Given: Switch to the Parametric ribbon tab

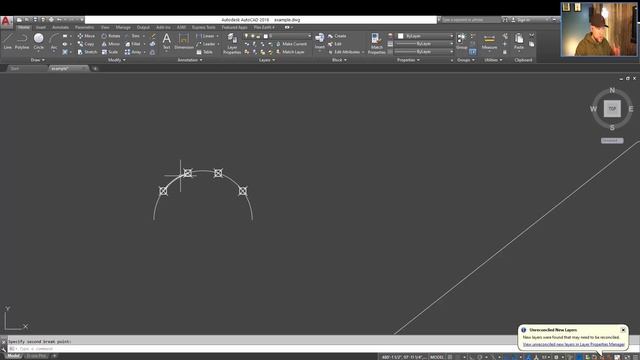Looking at the screenshot, I should click(x=84, y=27).
